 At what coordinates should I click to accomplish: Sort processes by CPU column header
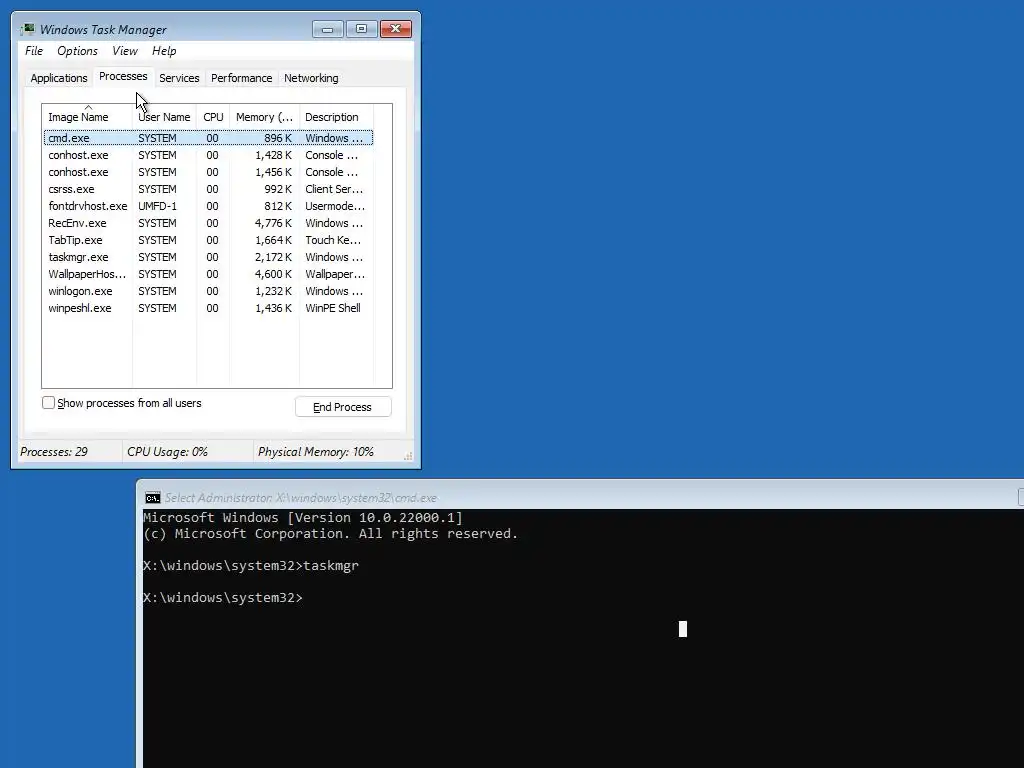[213, 118]
